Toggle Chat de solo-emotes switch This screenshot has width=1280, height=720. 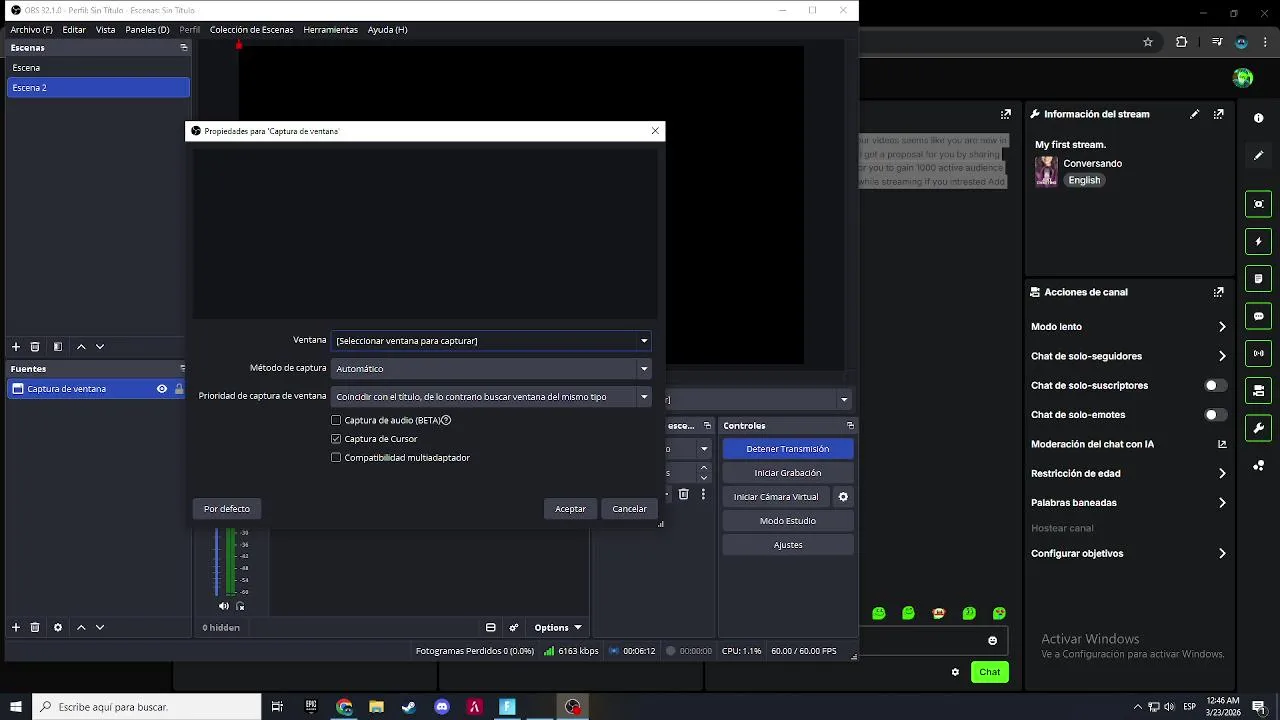click(x=1215, y=415)
